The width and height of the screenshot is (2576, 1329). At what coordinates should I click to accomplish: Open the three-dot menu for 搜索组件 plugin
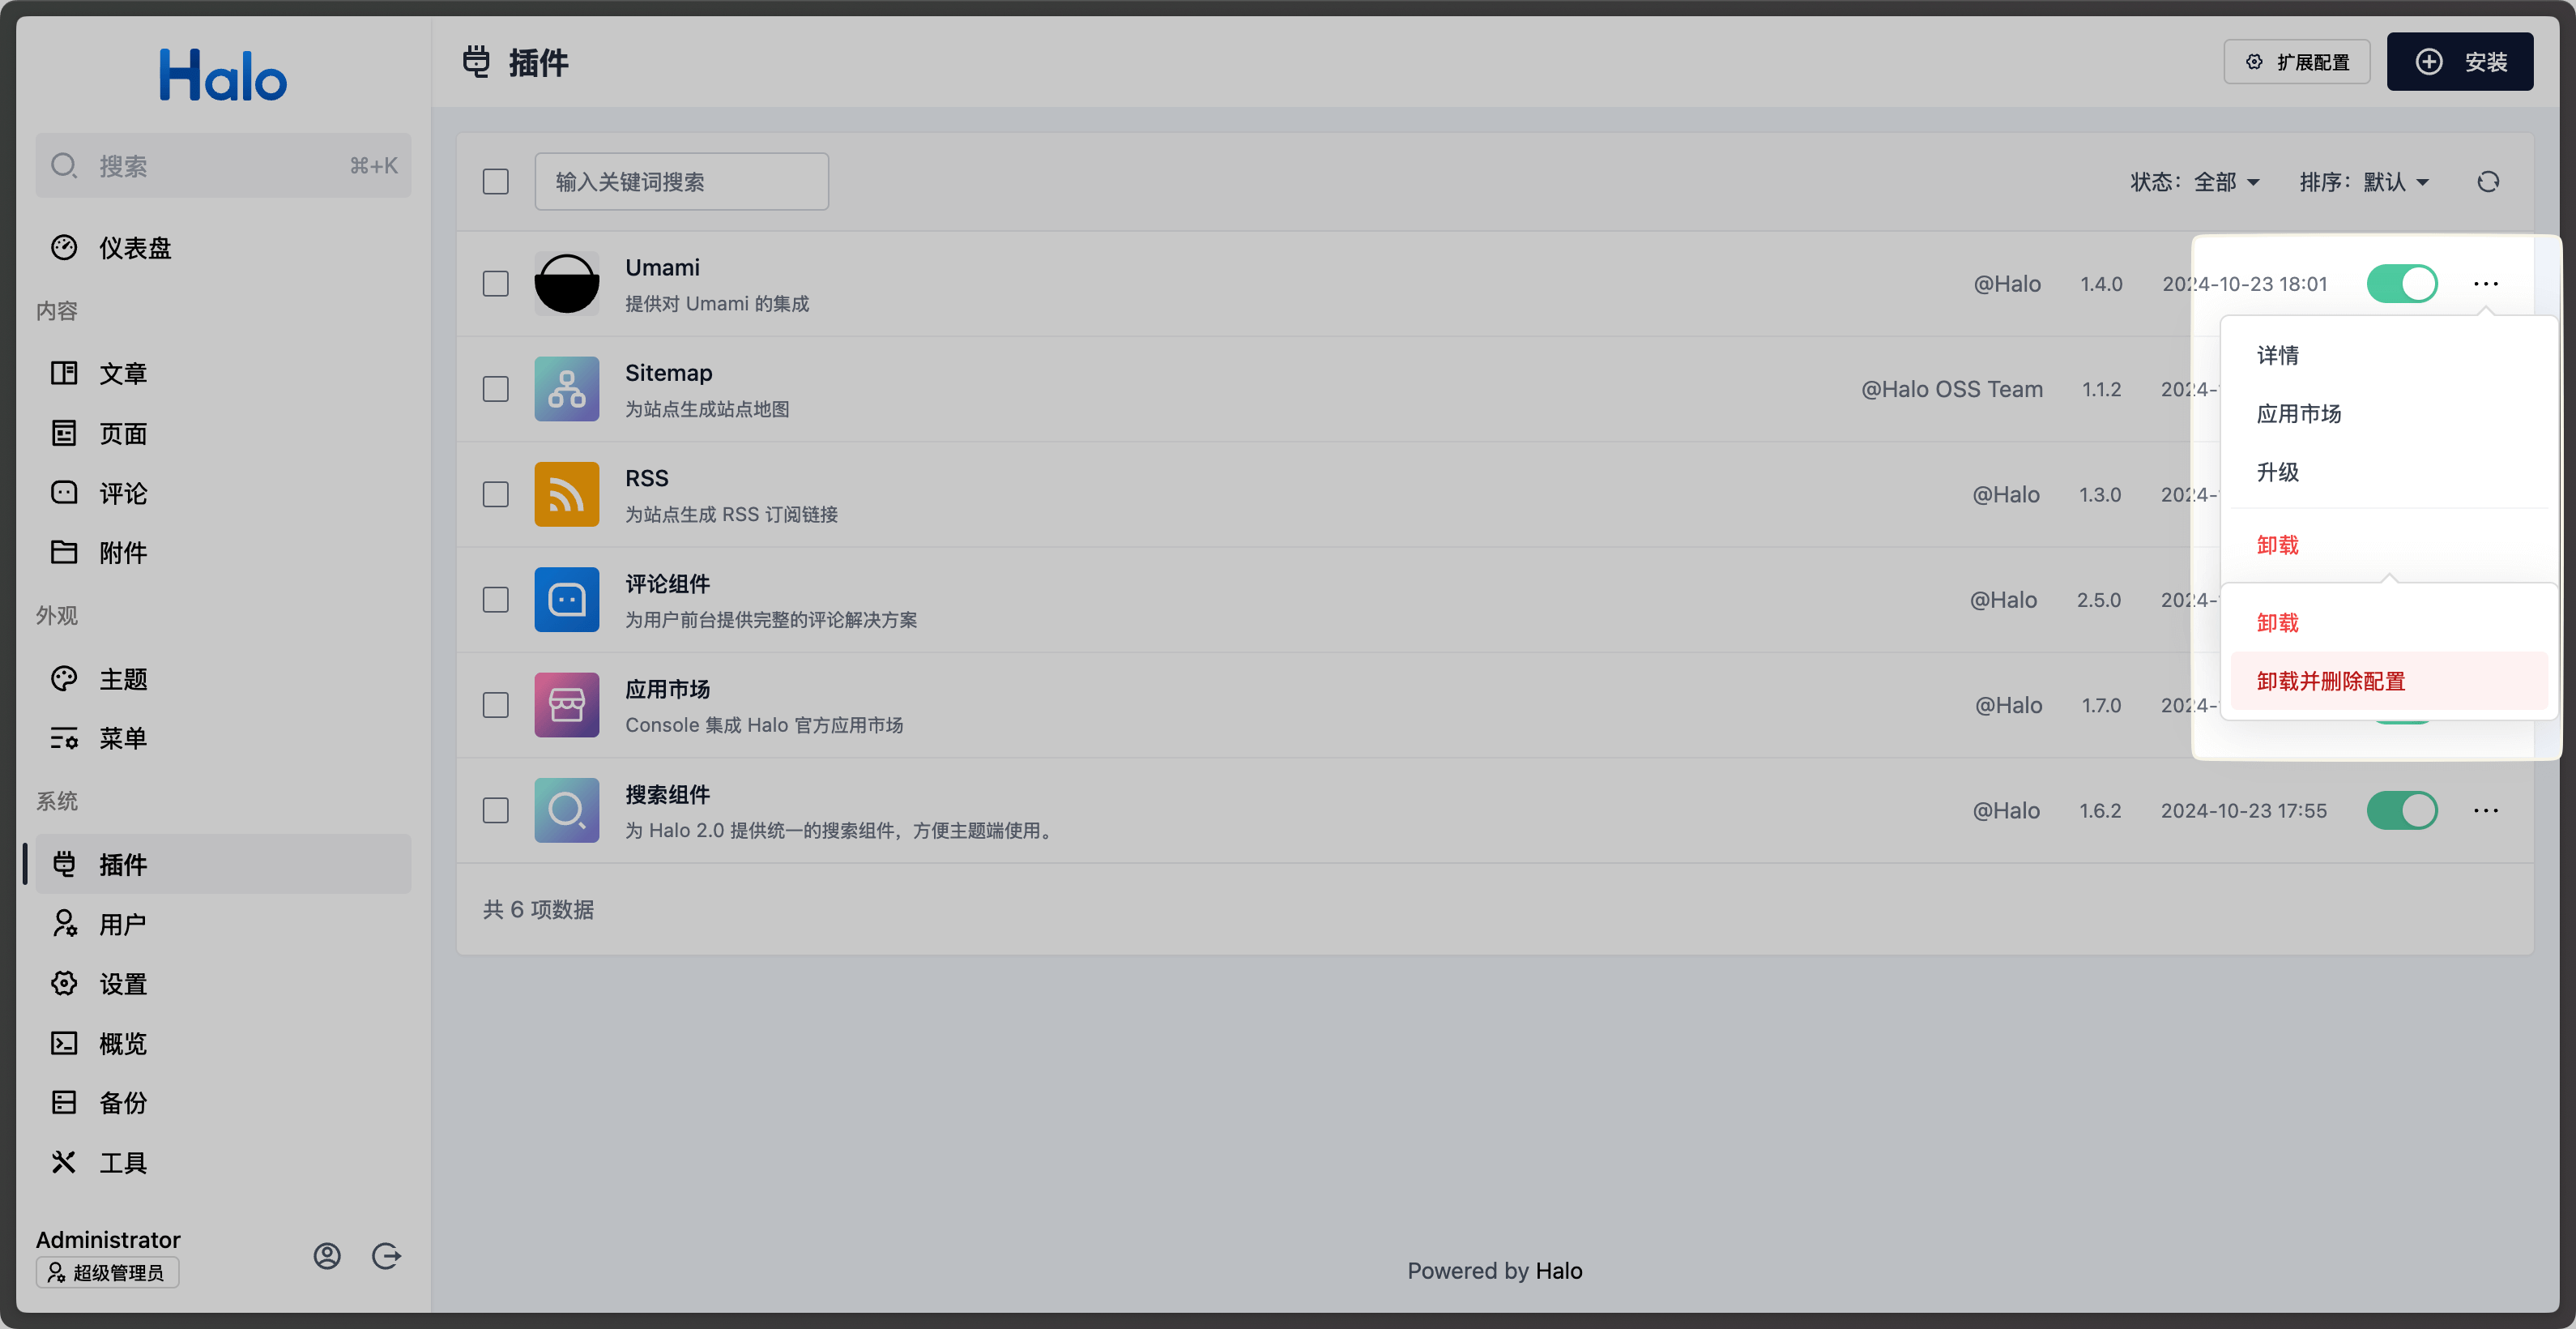[x=2486, y=810]
